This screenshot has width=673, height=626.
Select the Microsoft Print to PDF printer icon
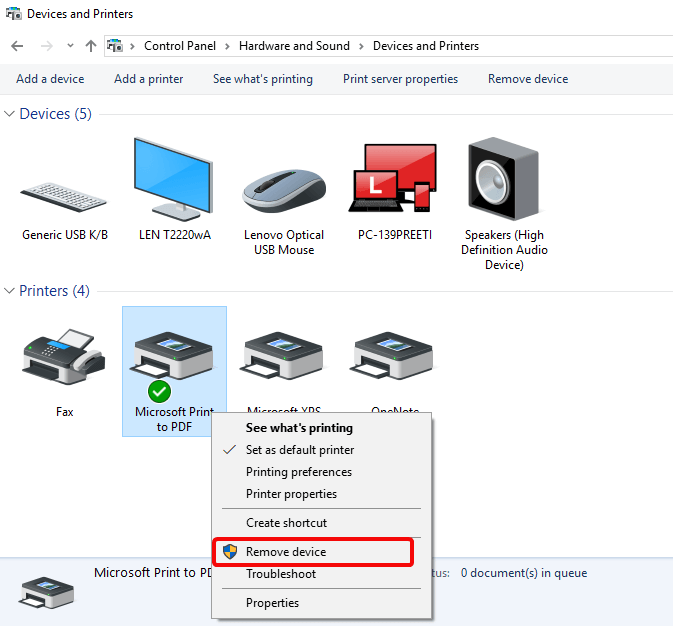point(173,356)
